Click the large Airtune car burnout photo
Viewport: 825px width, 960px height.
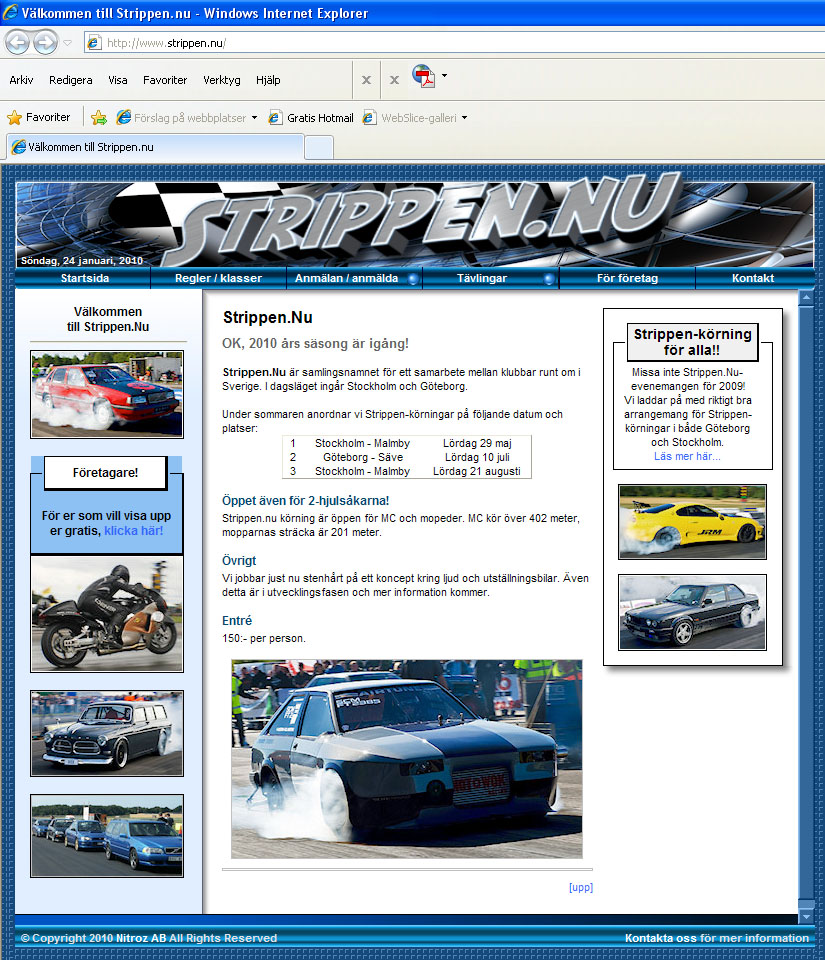[407, 759]
